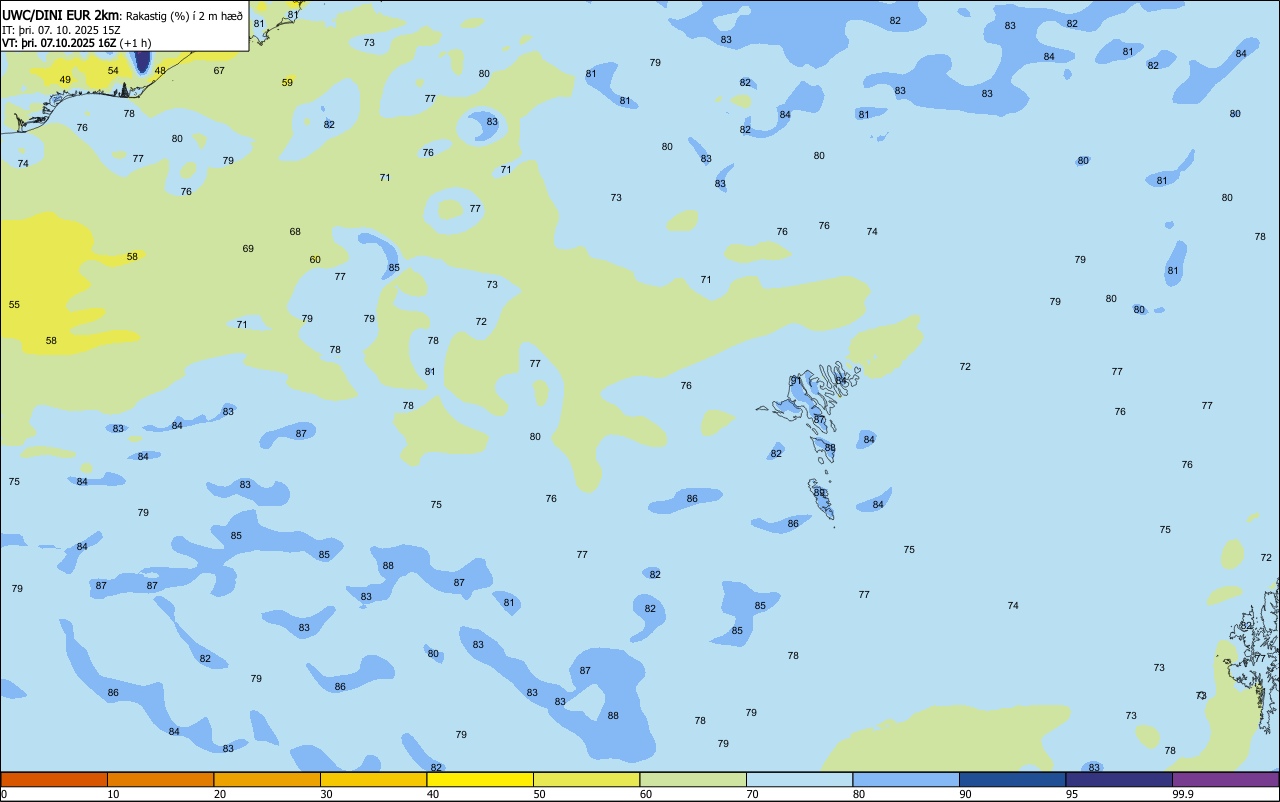The height and width of the screenshot is (802, 1280).
Task: Click the 'UWC/DINI EUR 2km' title text
Action: click(x=61, y=15)
